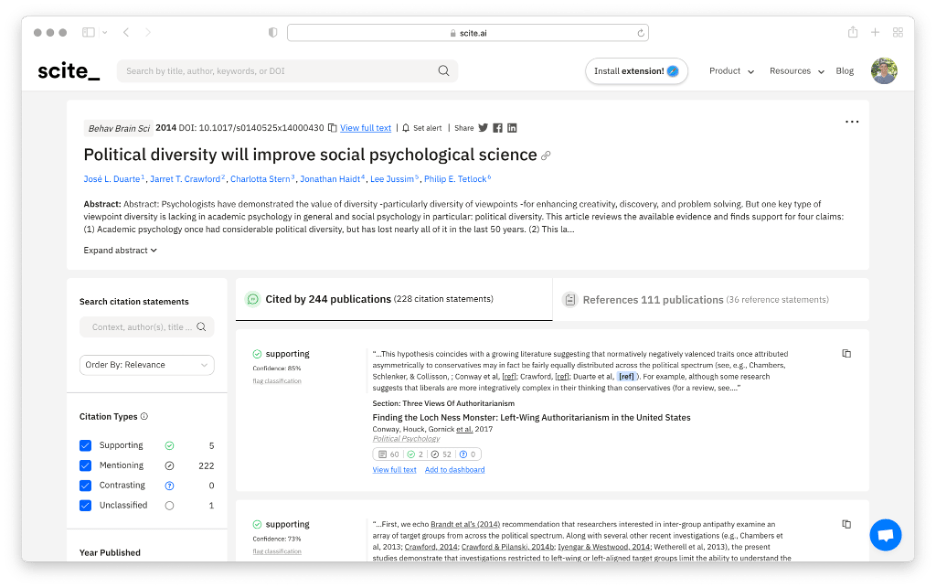Click the Behav Brain Sci journal tag
This screenshot has width=936, height=588.
point(118,128)
